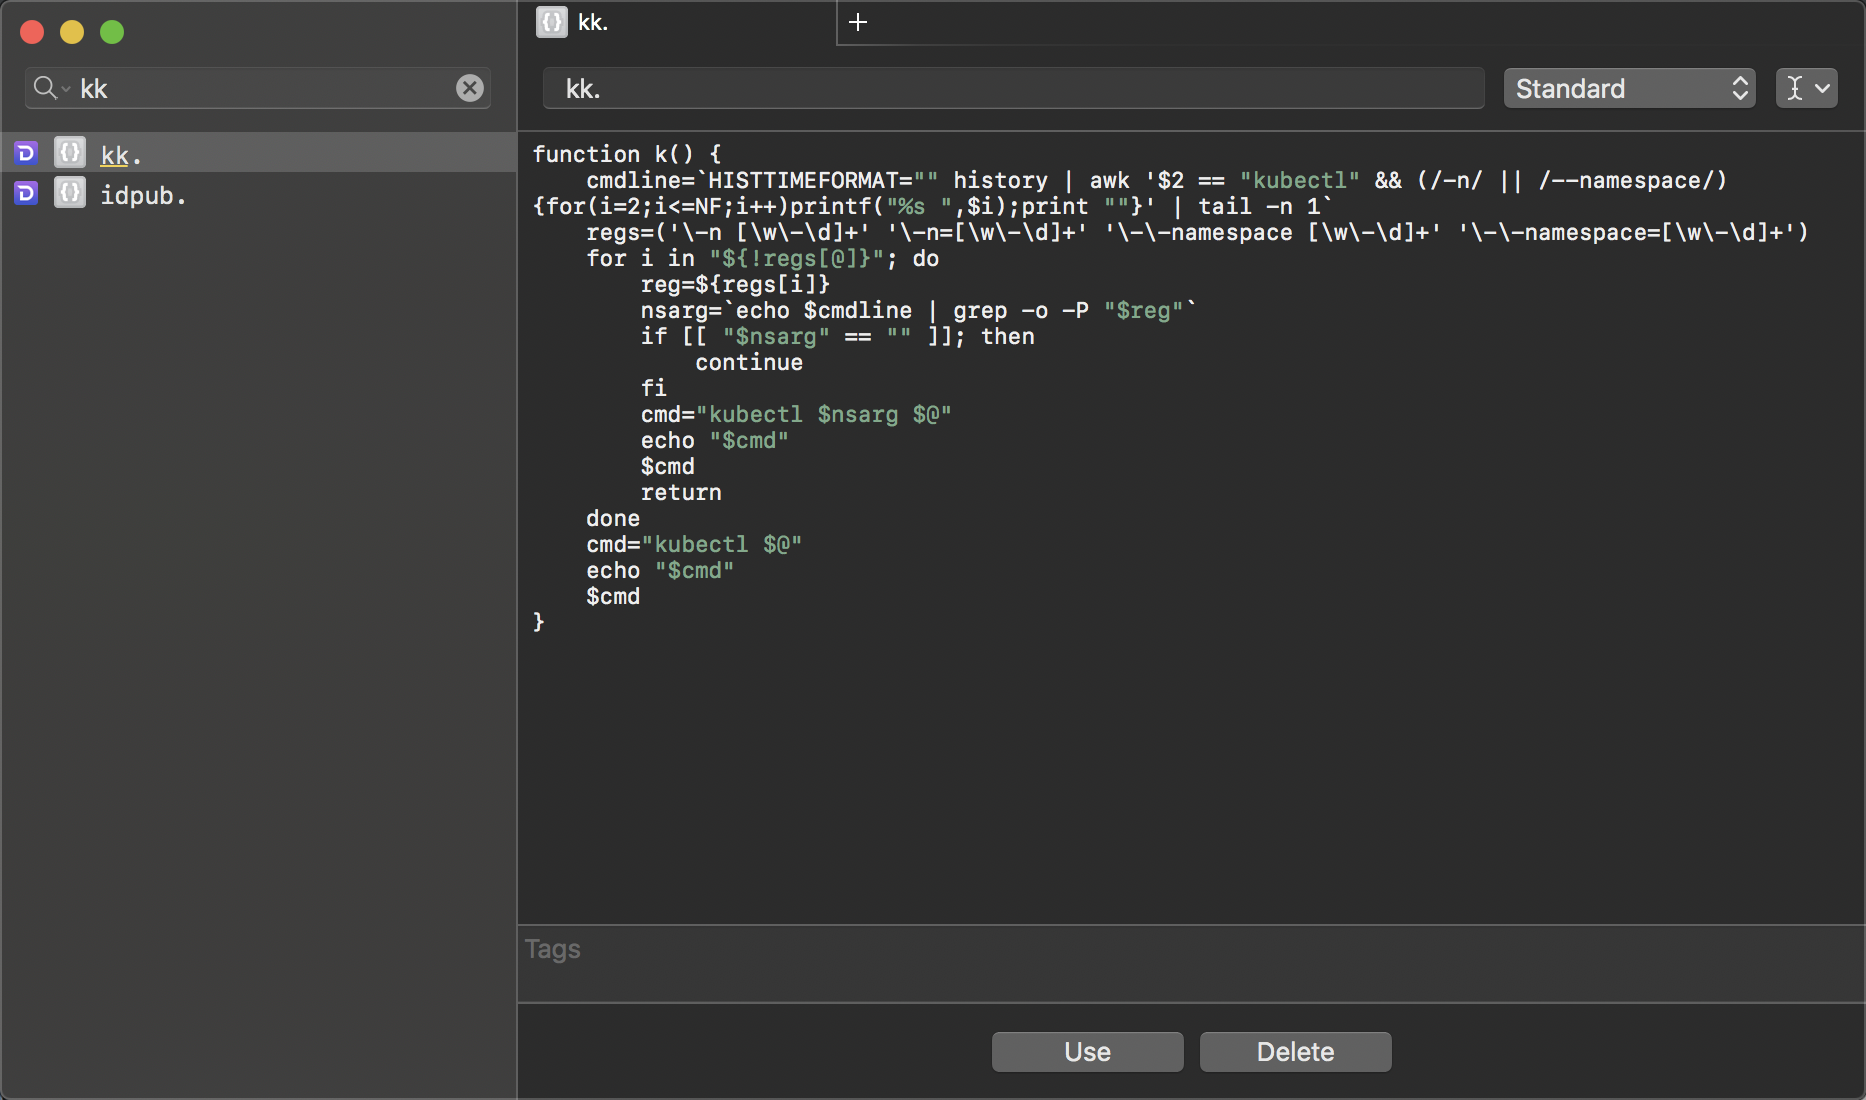Select the idpub. snippet in list
This screenshot has height=1100, width=1866.
tap(143, 195)
